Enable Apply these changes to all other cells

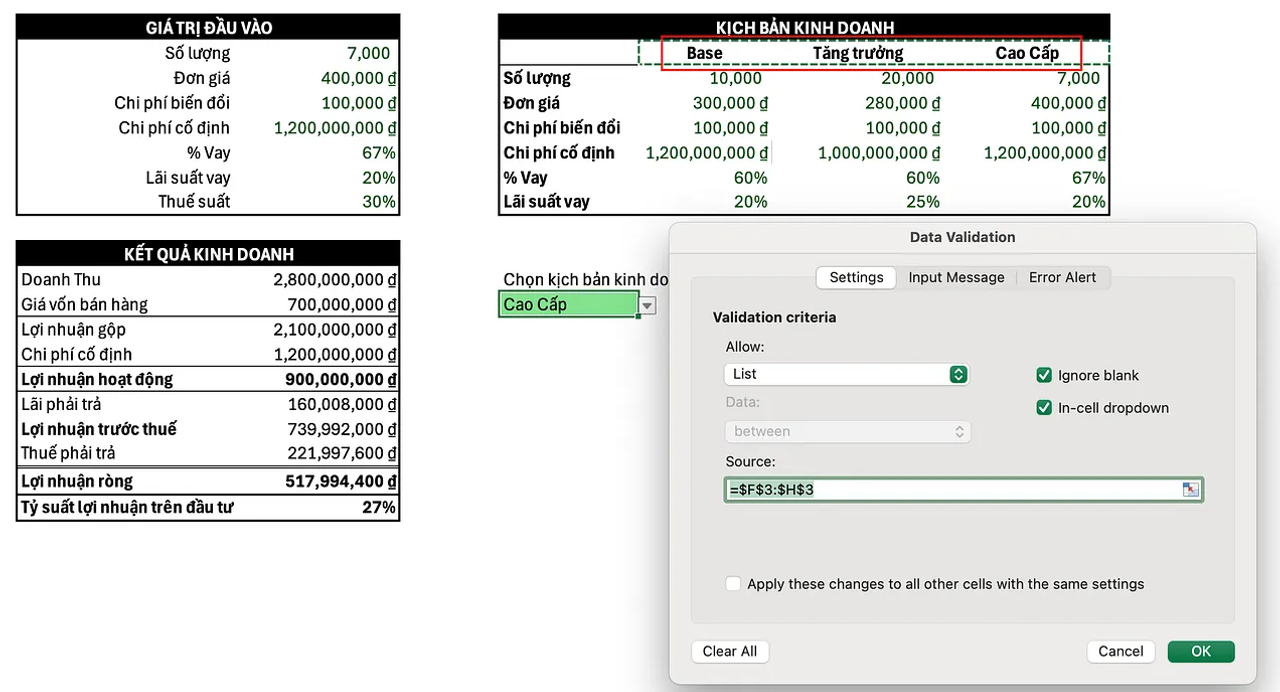(734, 584)
